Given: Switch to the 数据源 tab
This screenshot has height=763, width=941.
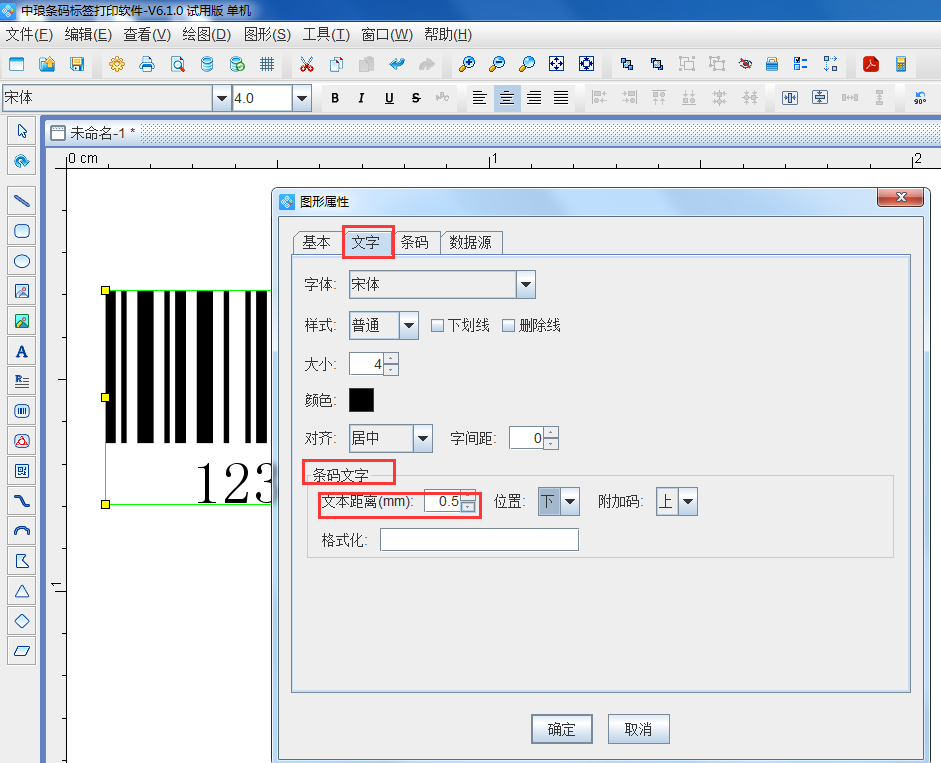Looking at the screenshot, I should pos(470,242).
